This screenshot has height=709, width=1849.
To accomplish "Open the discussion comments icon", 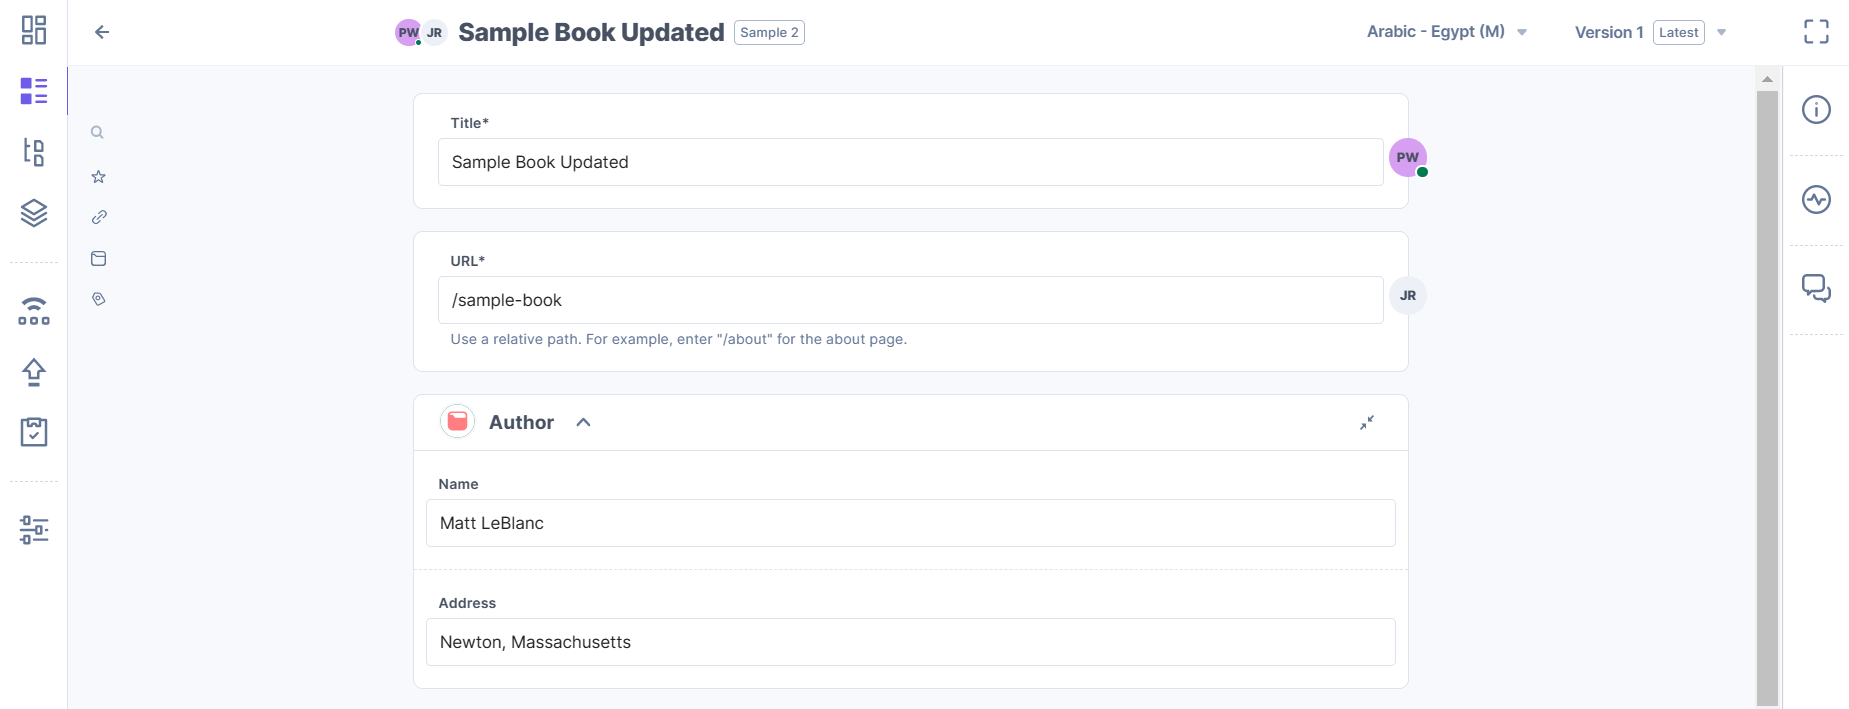I will click(x=1816, y=288).
